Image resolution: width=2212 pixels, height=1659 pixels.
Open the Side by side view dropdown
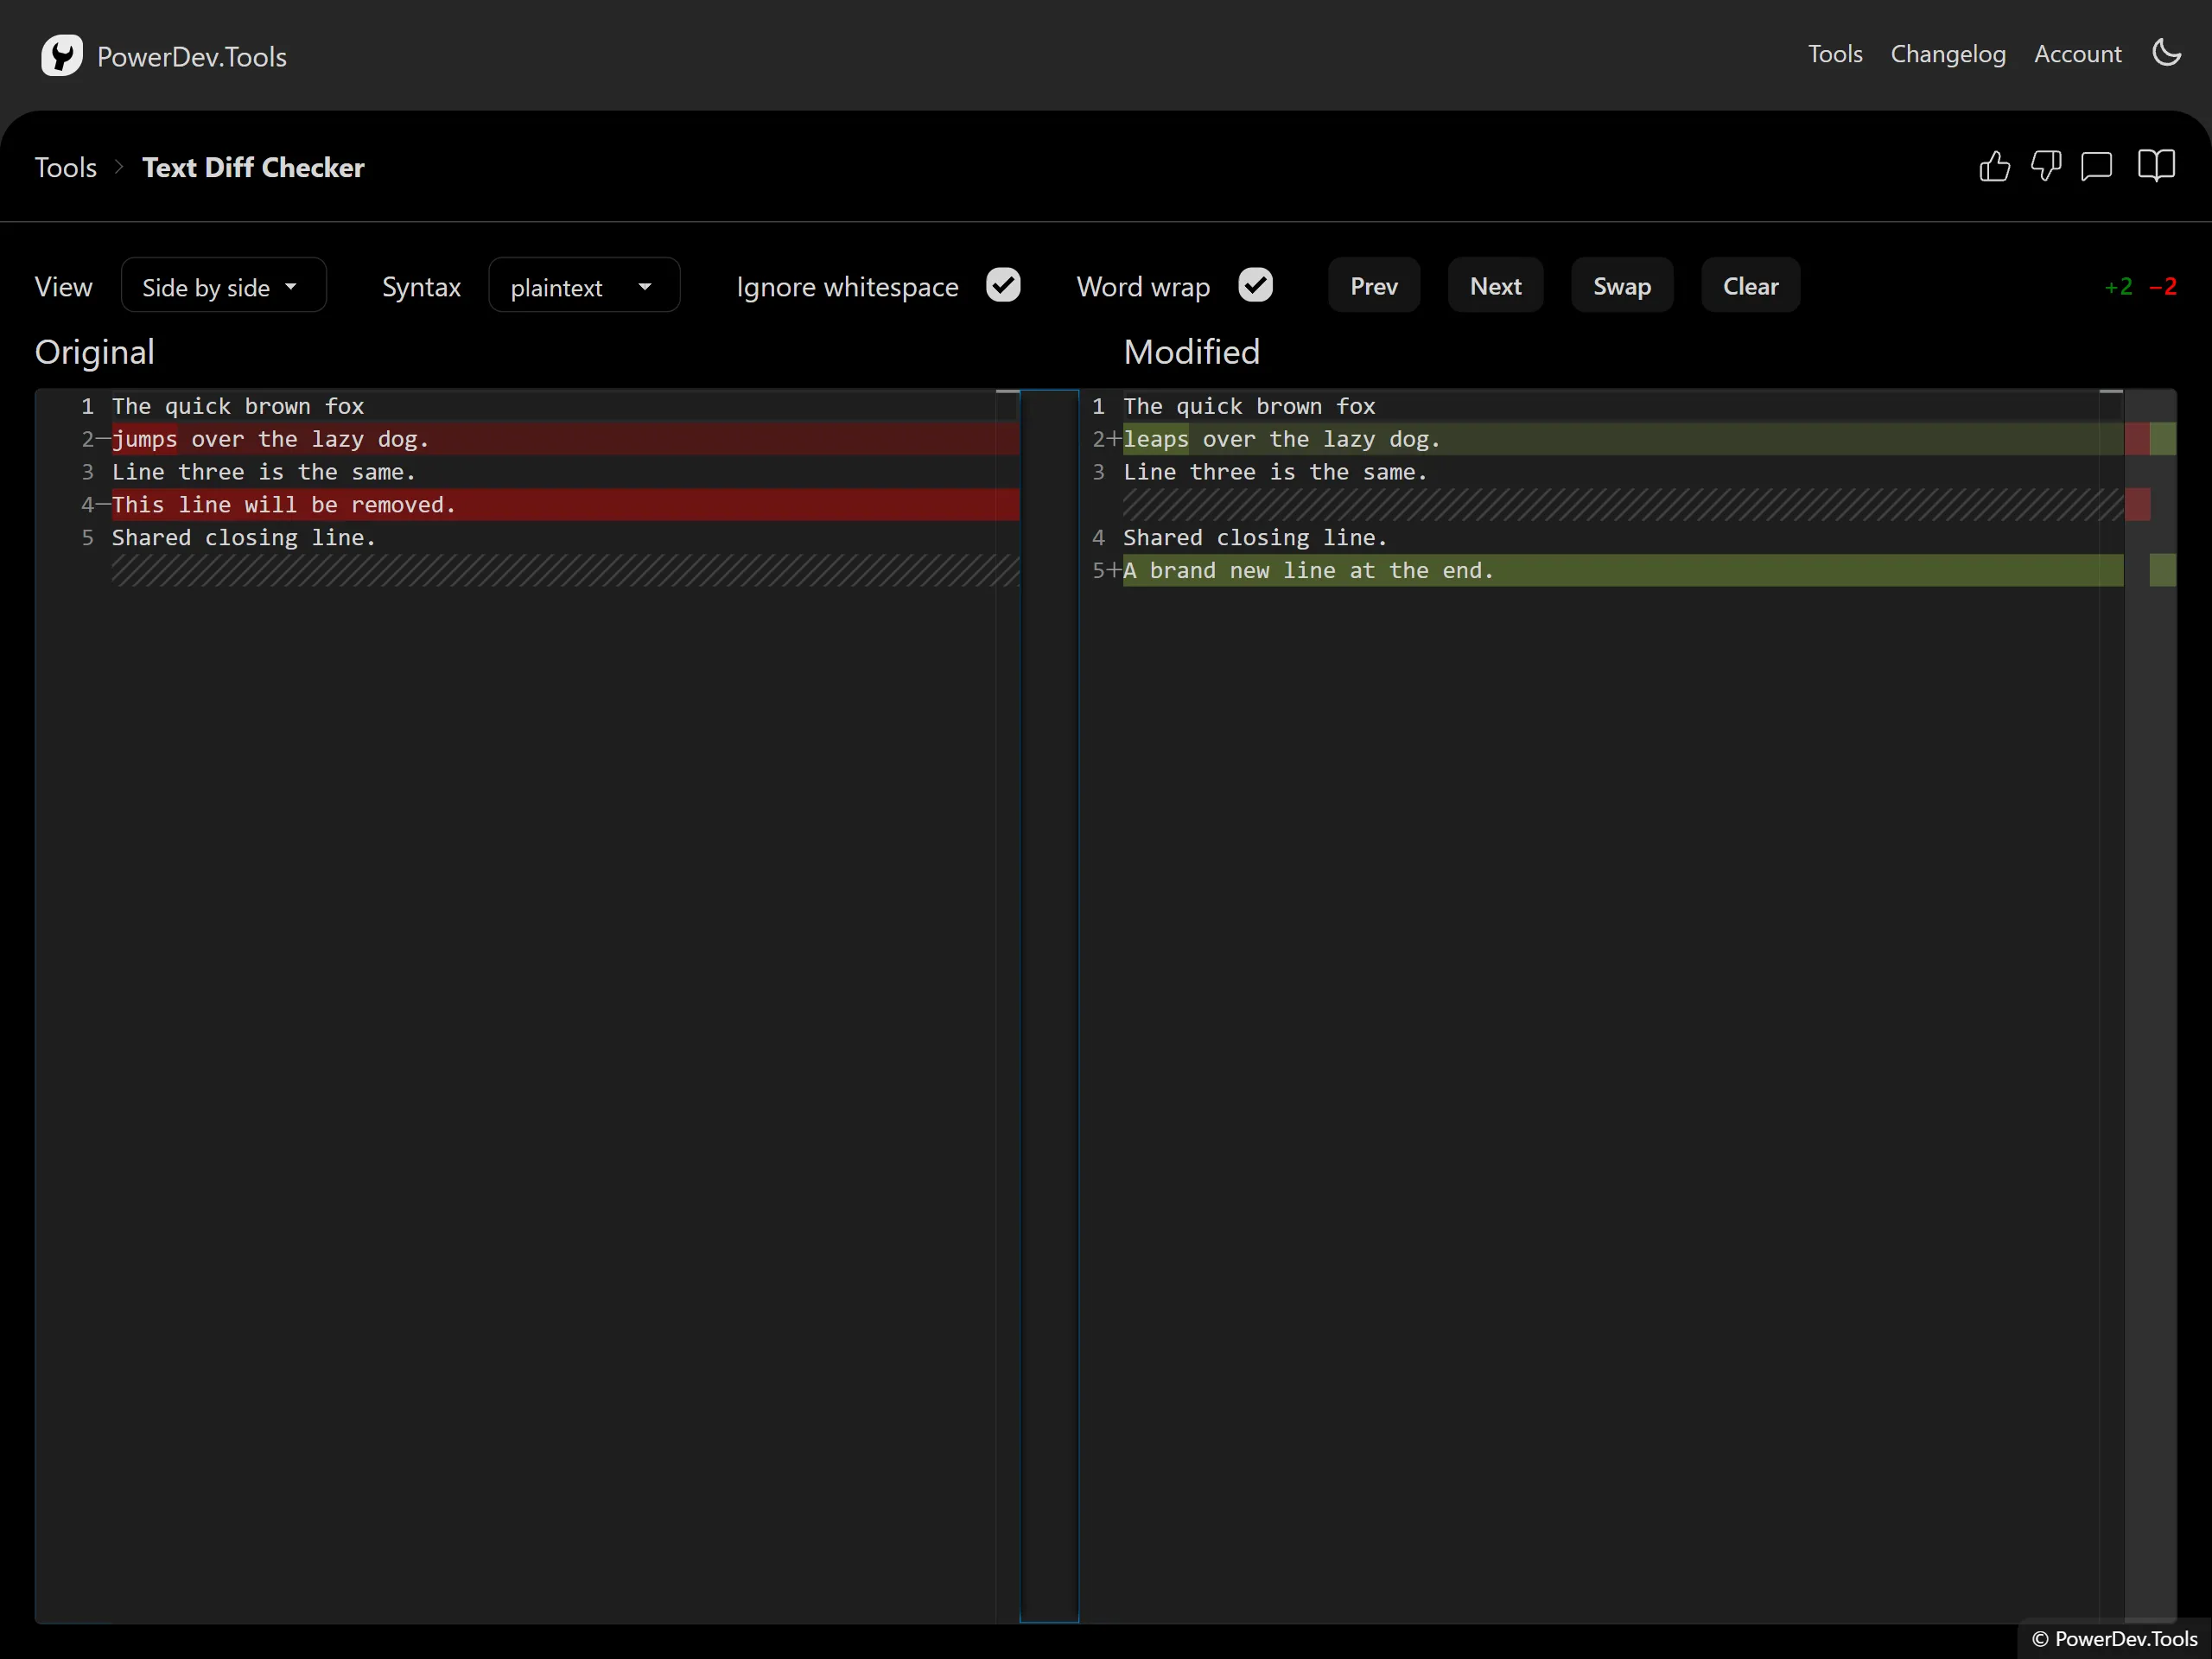point(224,286)
